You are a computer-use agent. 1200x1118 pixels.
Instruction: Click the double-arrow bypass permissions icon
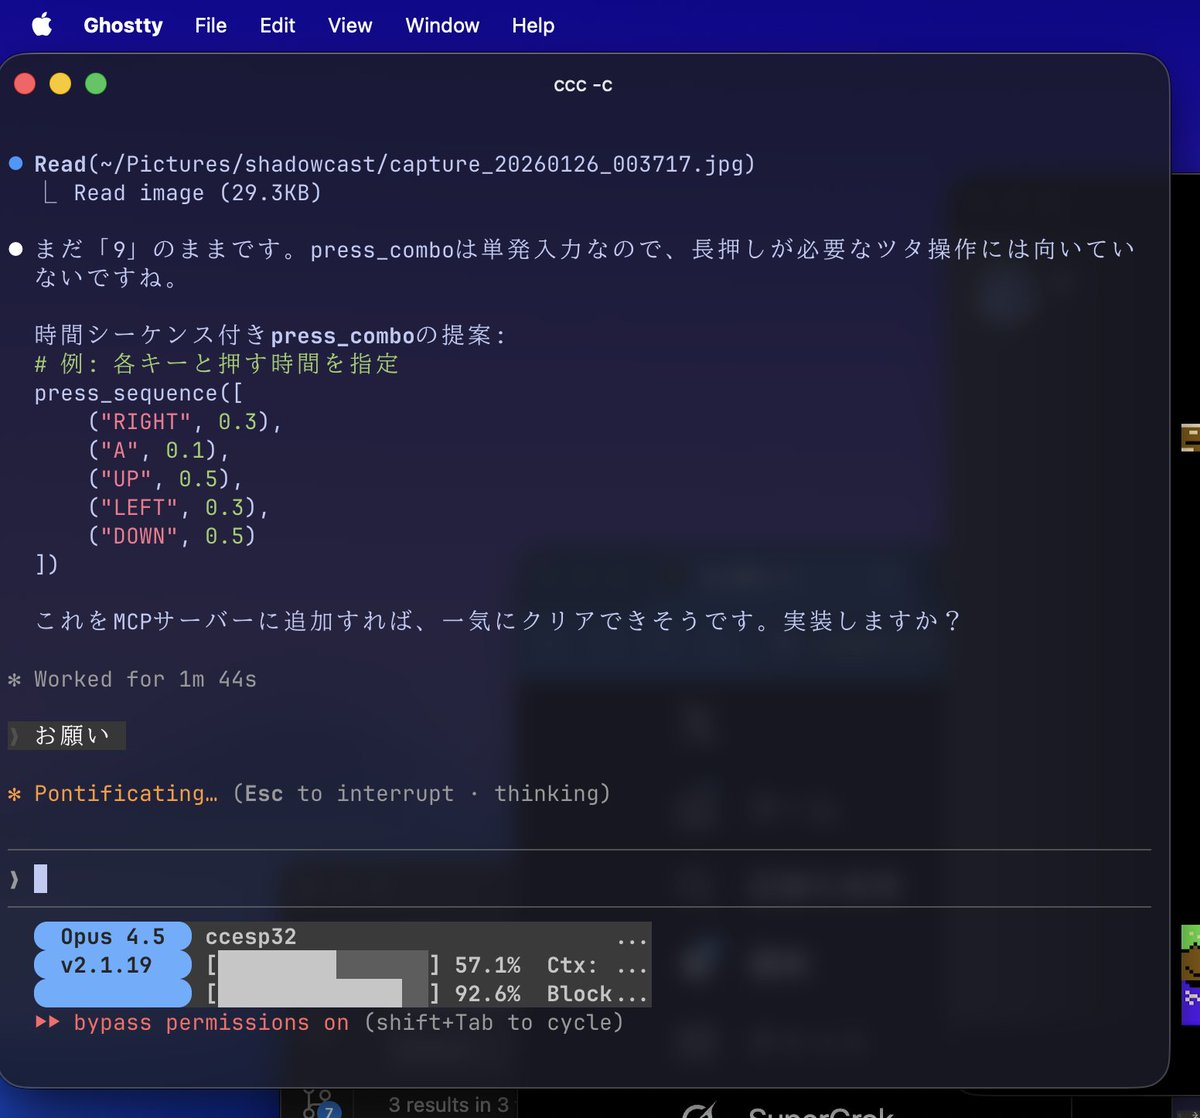(x=47, y=1022)
